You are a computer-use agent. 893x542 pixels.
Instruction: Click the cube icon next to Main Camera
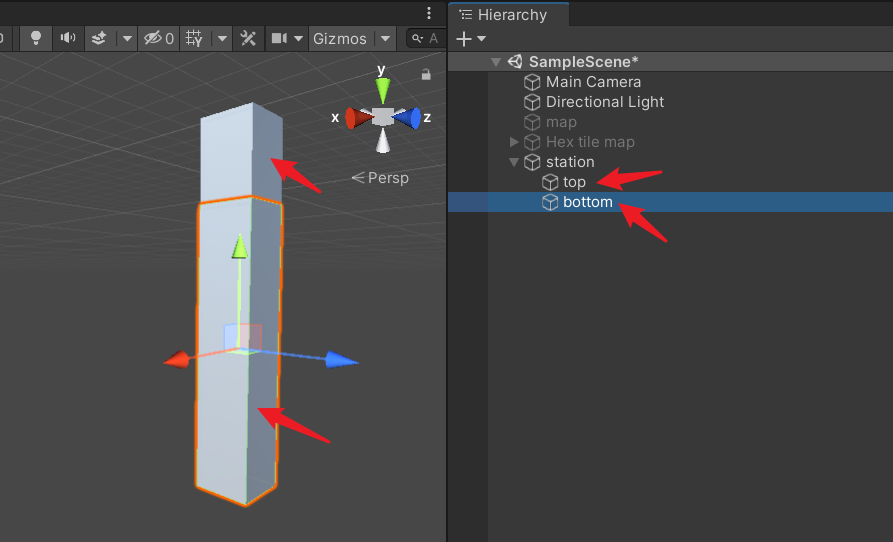532,82
